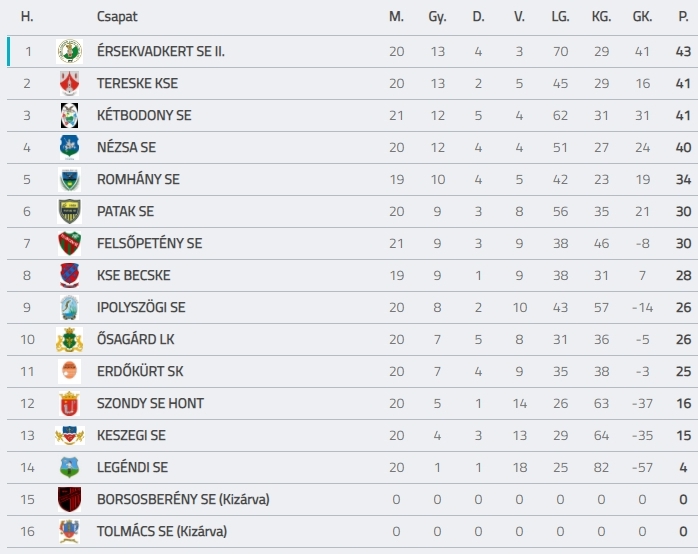Select the SZONDY SE HONT team name

pyautogui.click(x=150, y=404)
